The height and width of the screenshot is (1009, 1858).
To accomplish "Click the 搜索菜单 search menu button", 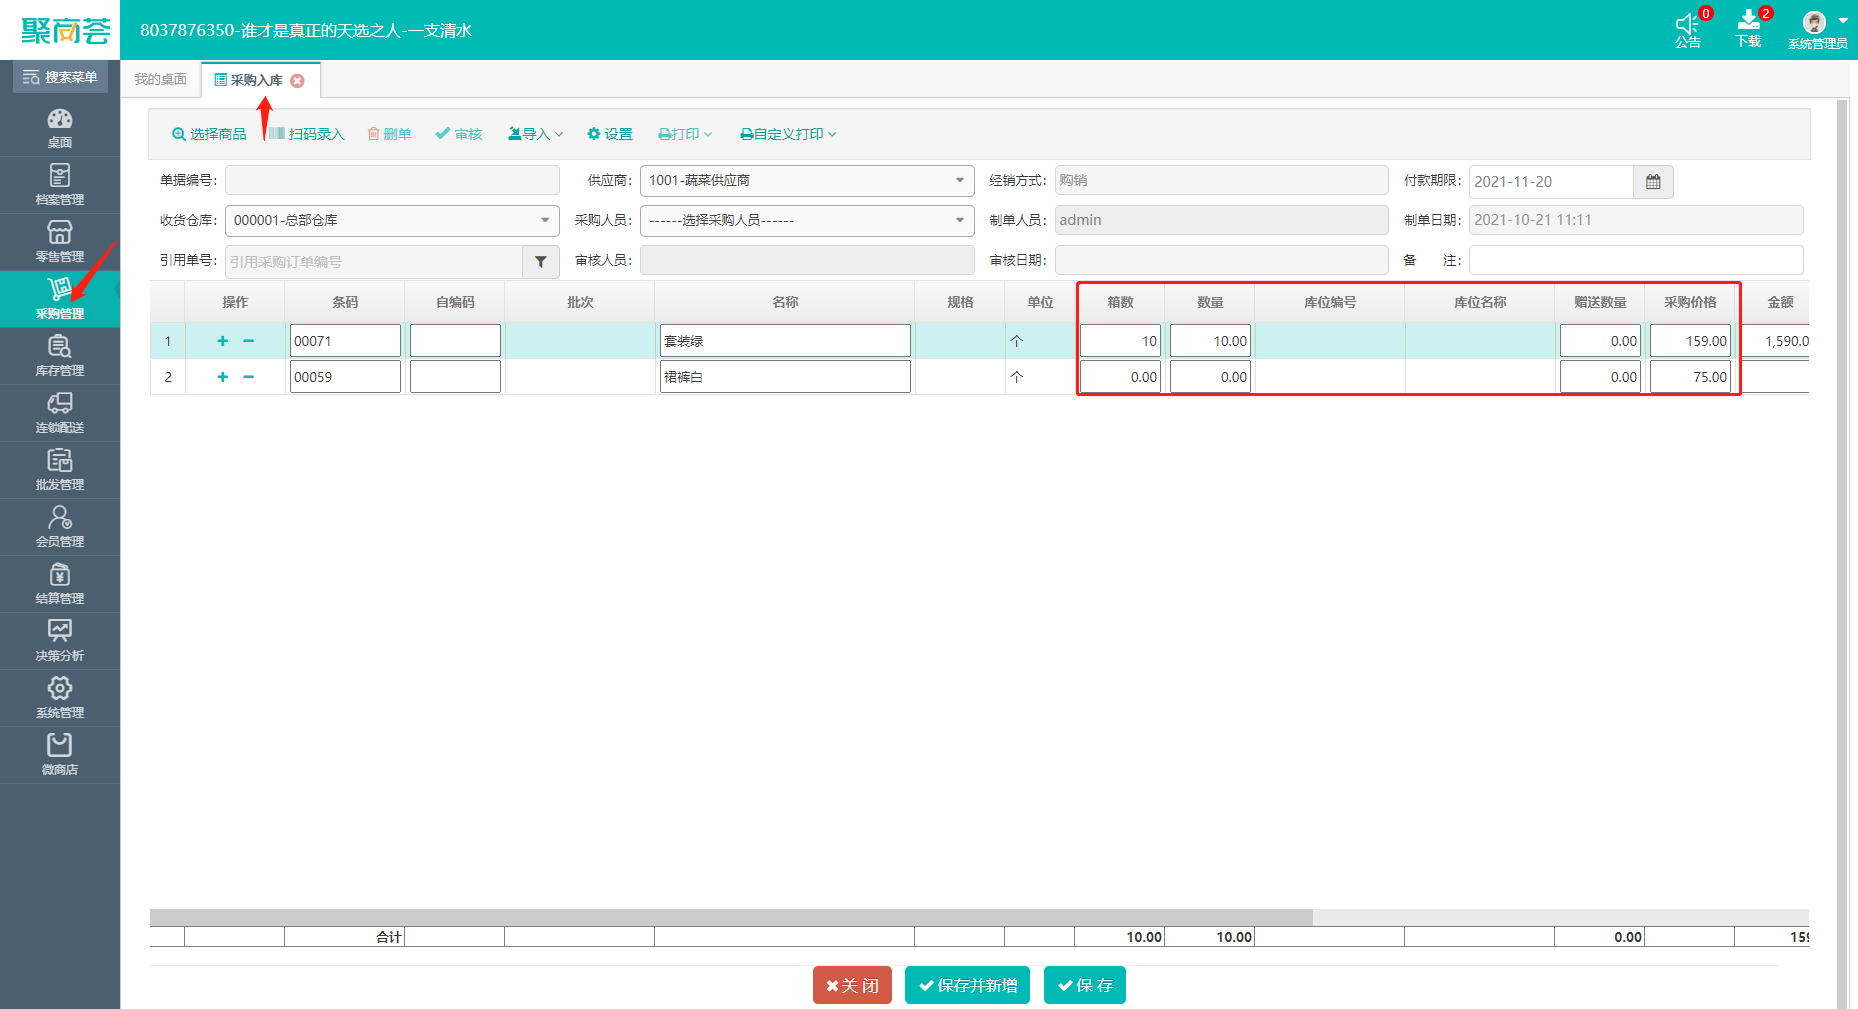I will [60, 77].
